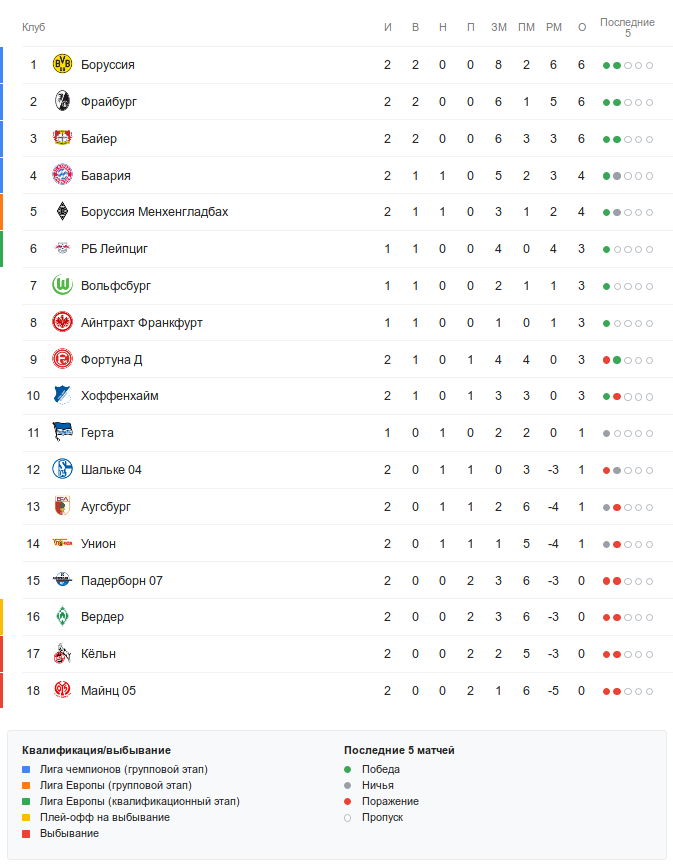Select the Eintracht Frankfurt crest
Viewport: 673px width, 867px height.
(62, 323)
